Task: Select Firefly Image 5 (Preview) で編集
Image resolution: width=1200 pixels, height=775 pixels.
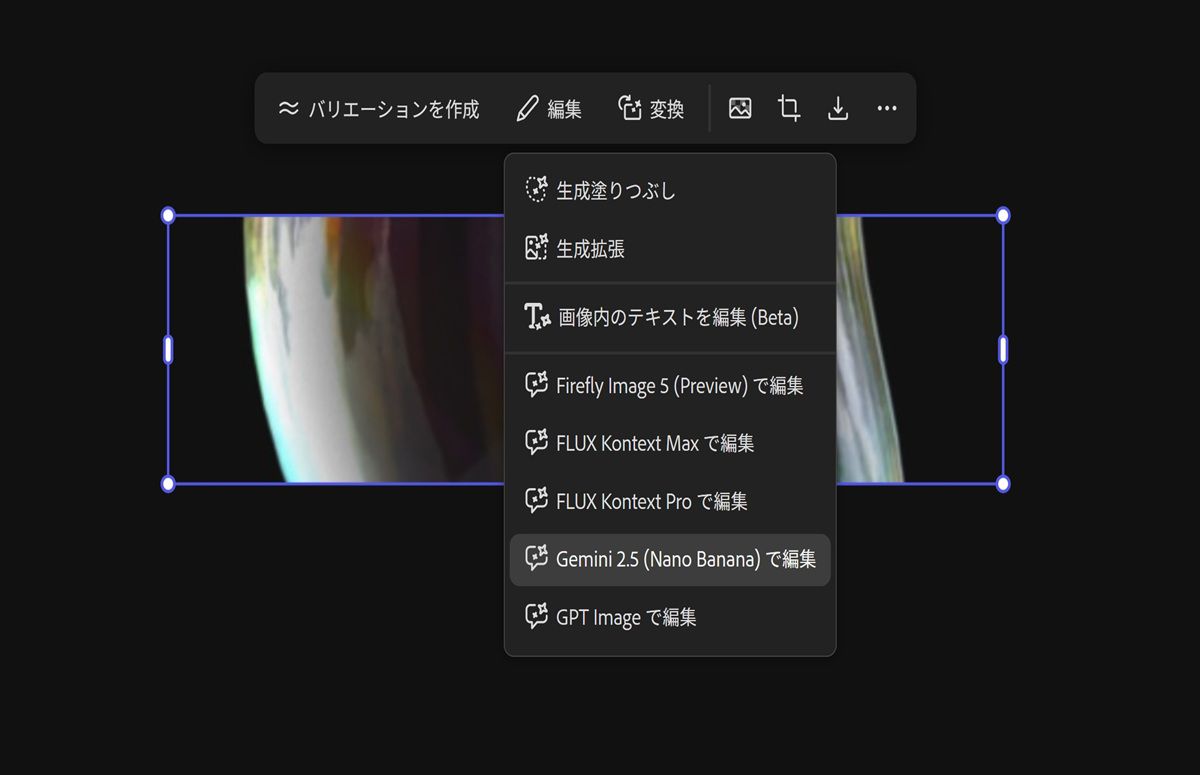Action: pyautogui.click(x=670, y=385)
